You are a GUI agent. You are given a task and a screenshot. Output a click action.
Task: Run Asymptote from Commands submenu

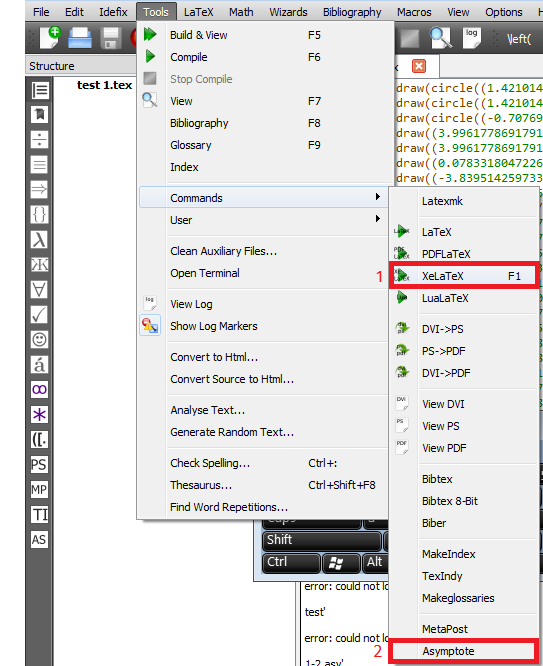click(464, 651)
